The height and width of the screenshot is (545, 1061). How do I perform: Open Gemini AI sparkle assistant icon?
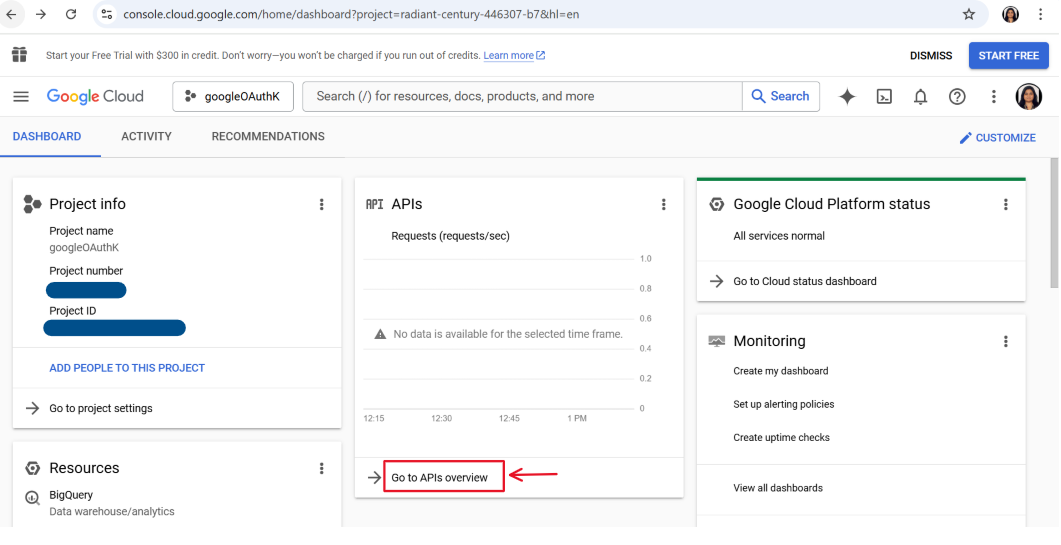[x=847, y=97]
